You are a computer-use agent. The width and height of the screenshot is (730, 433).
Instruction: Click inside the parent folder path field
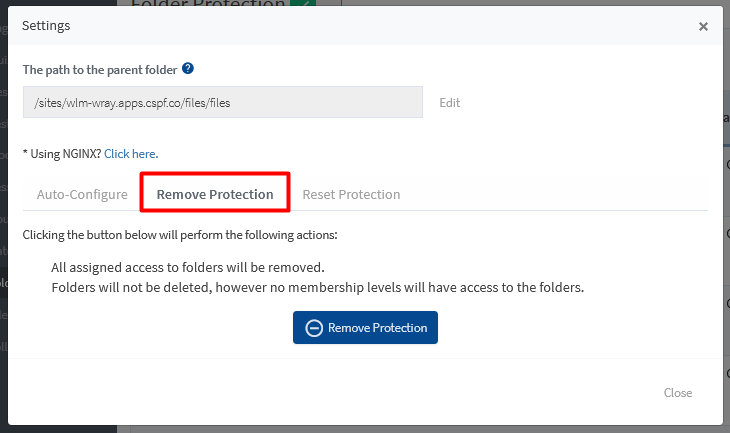222,102
